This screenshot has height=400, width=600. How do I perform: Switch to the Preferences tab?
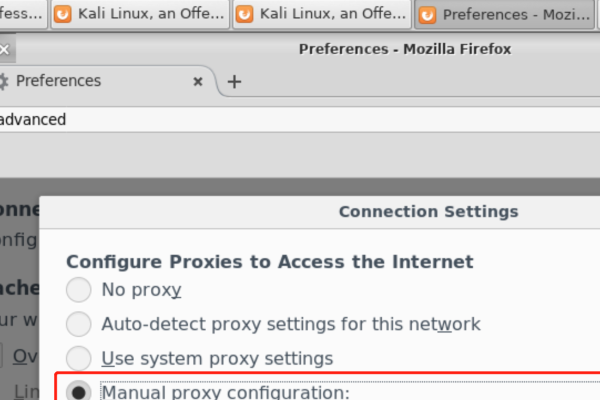click(x=90, y=82)
